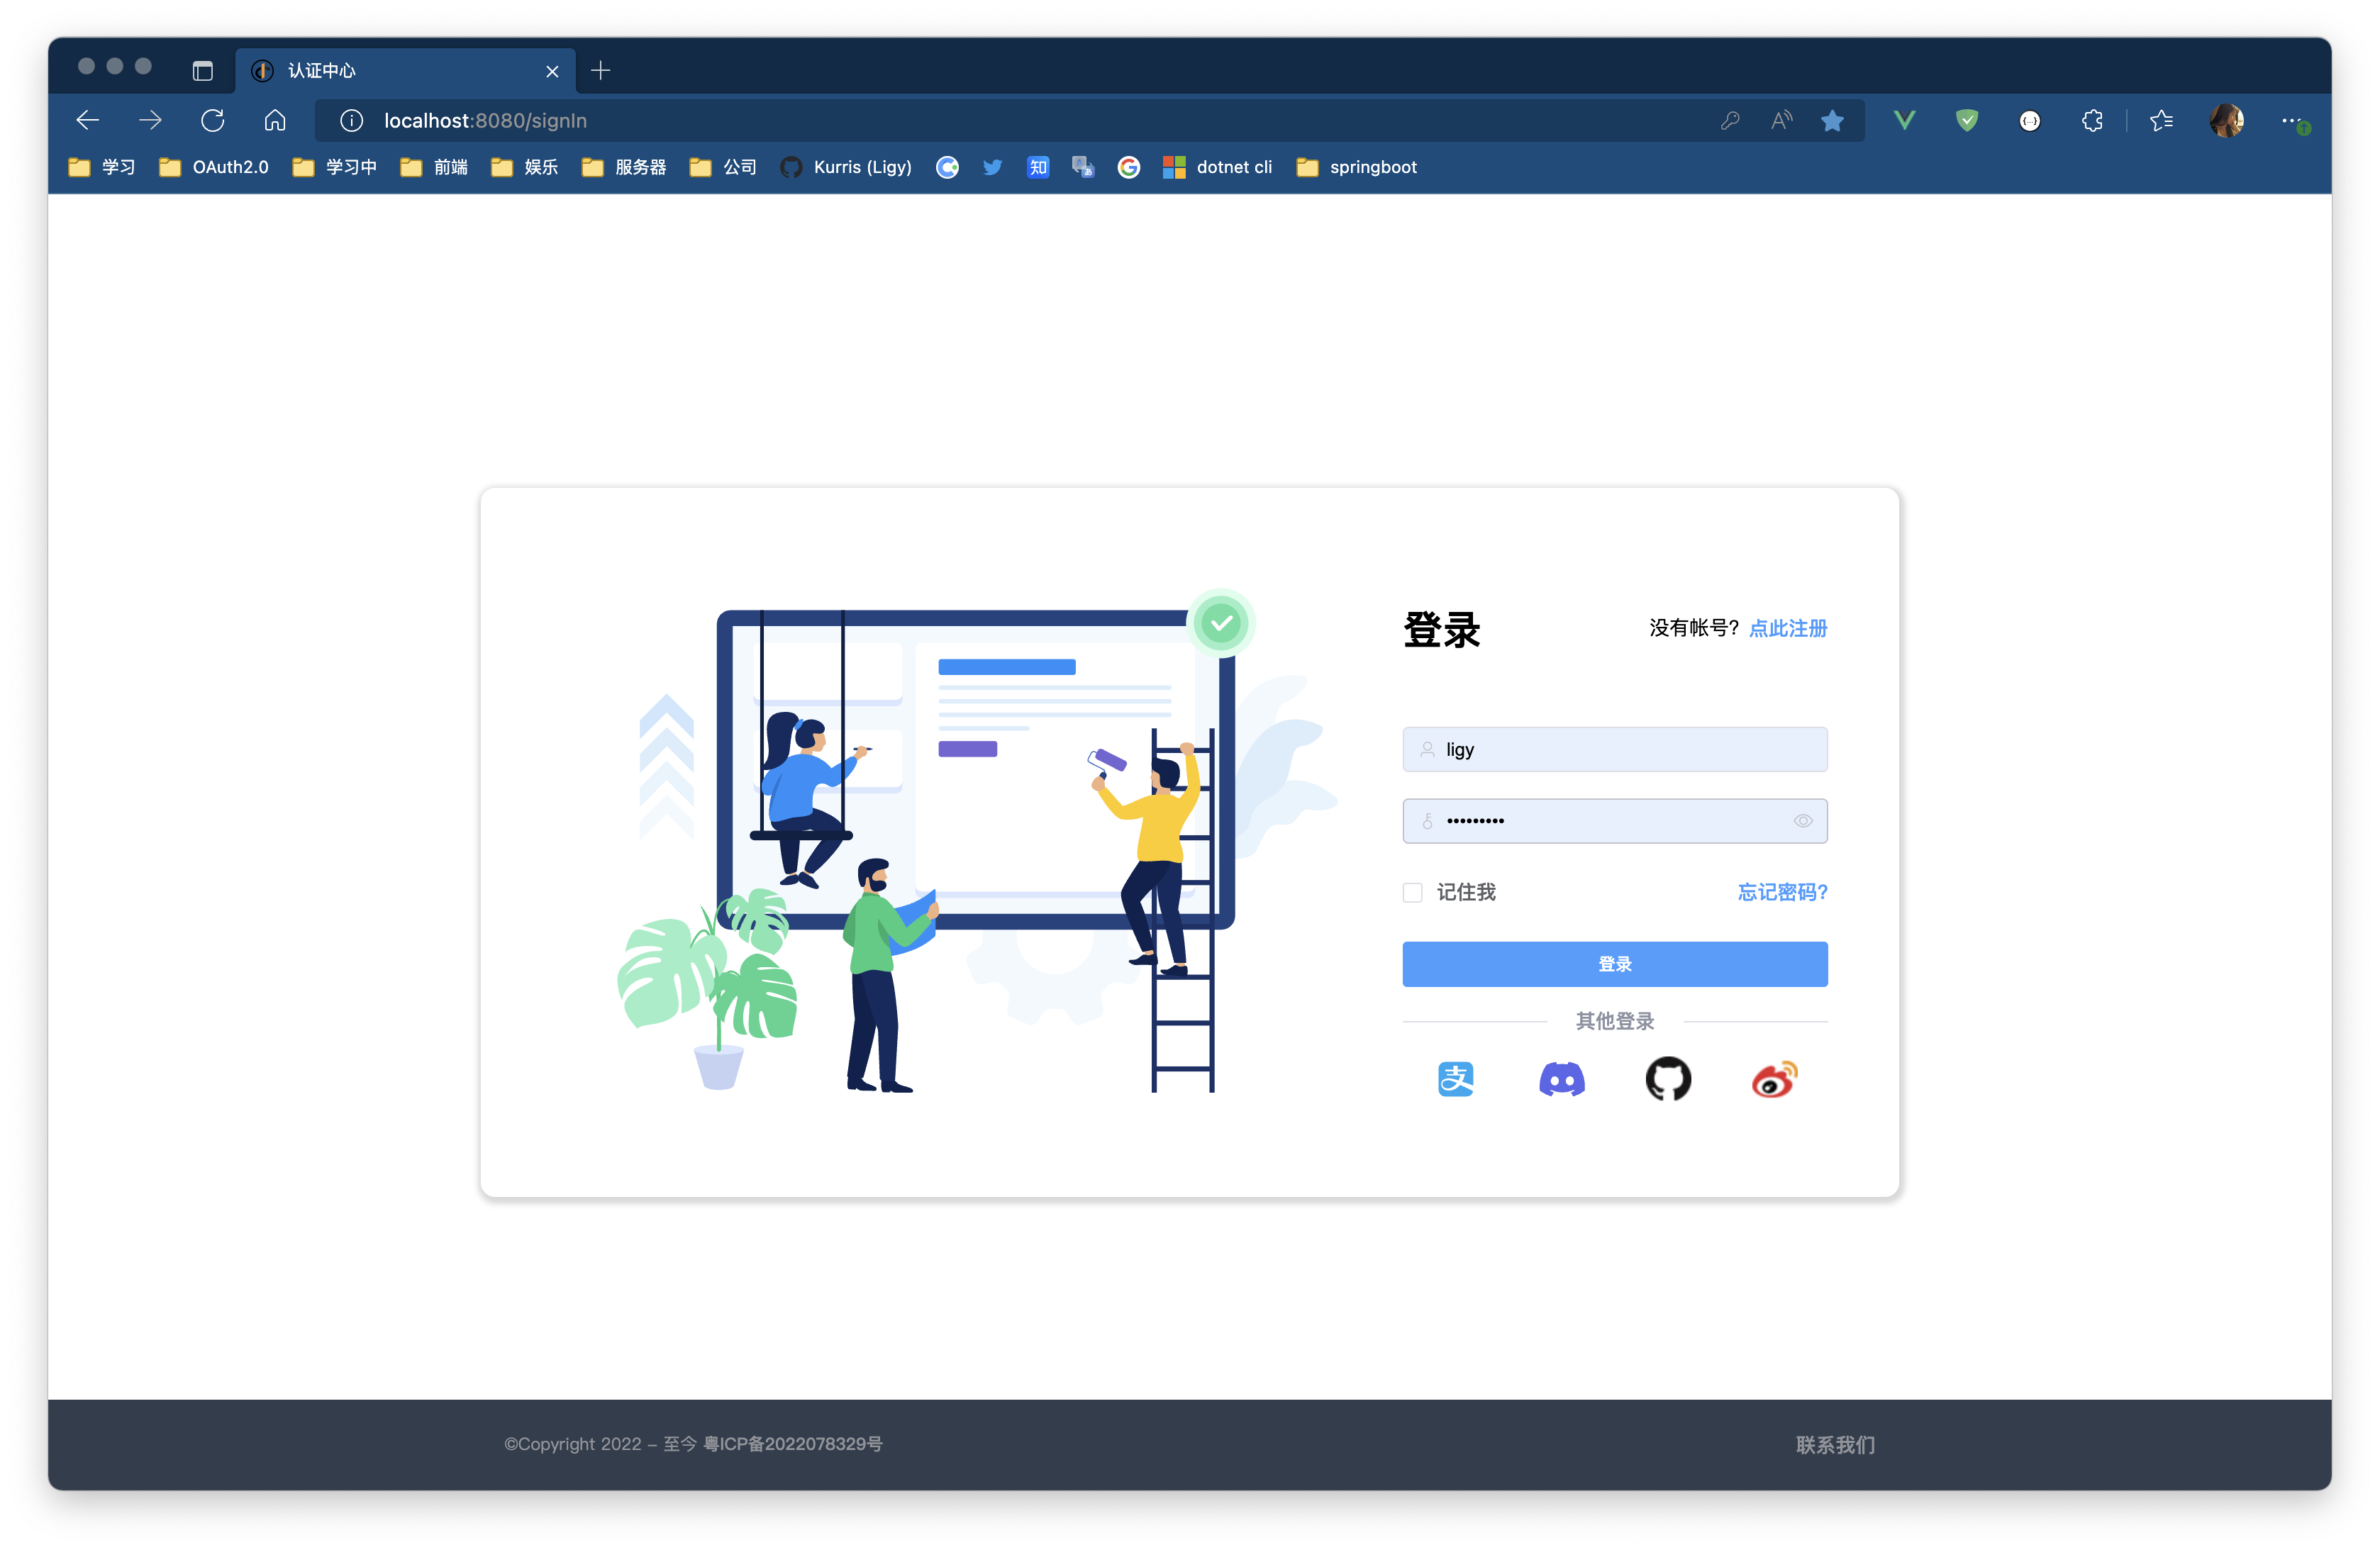The height and width of the screenshot is (1550, 2380).
Task: Open the 前端 bookmark folder
Action: pyautogui.click(x=434, y=167)
